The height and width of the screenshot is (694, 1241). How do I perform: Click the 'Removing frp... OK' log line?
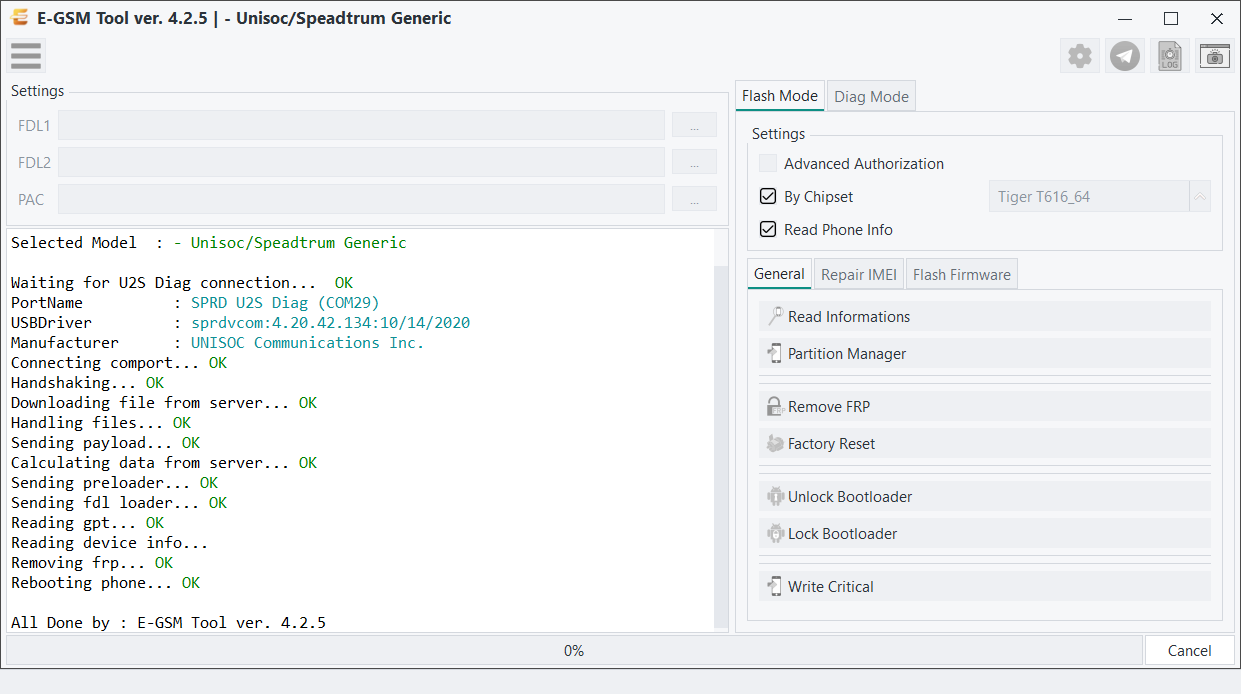92,563
